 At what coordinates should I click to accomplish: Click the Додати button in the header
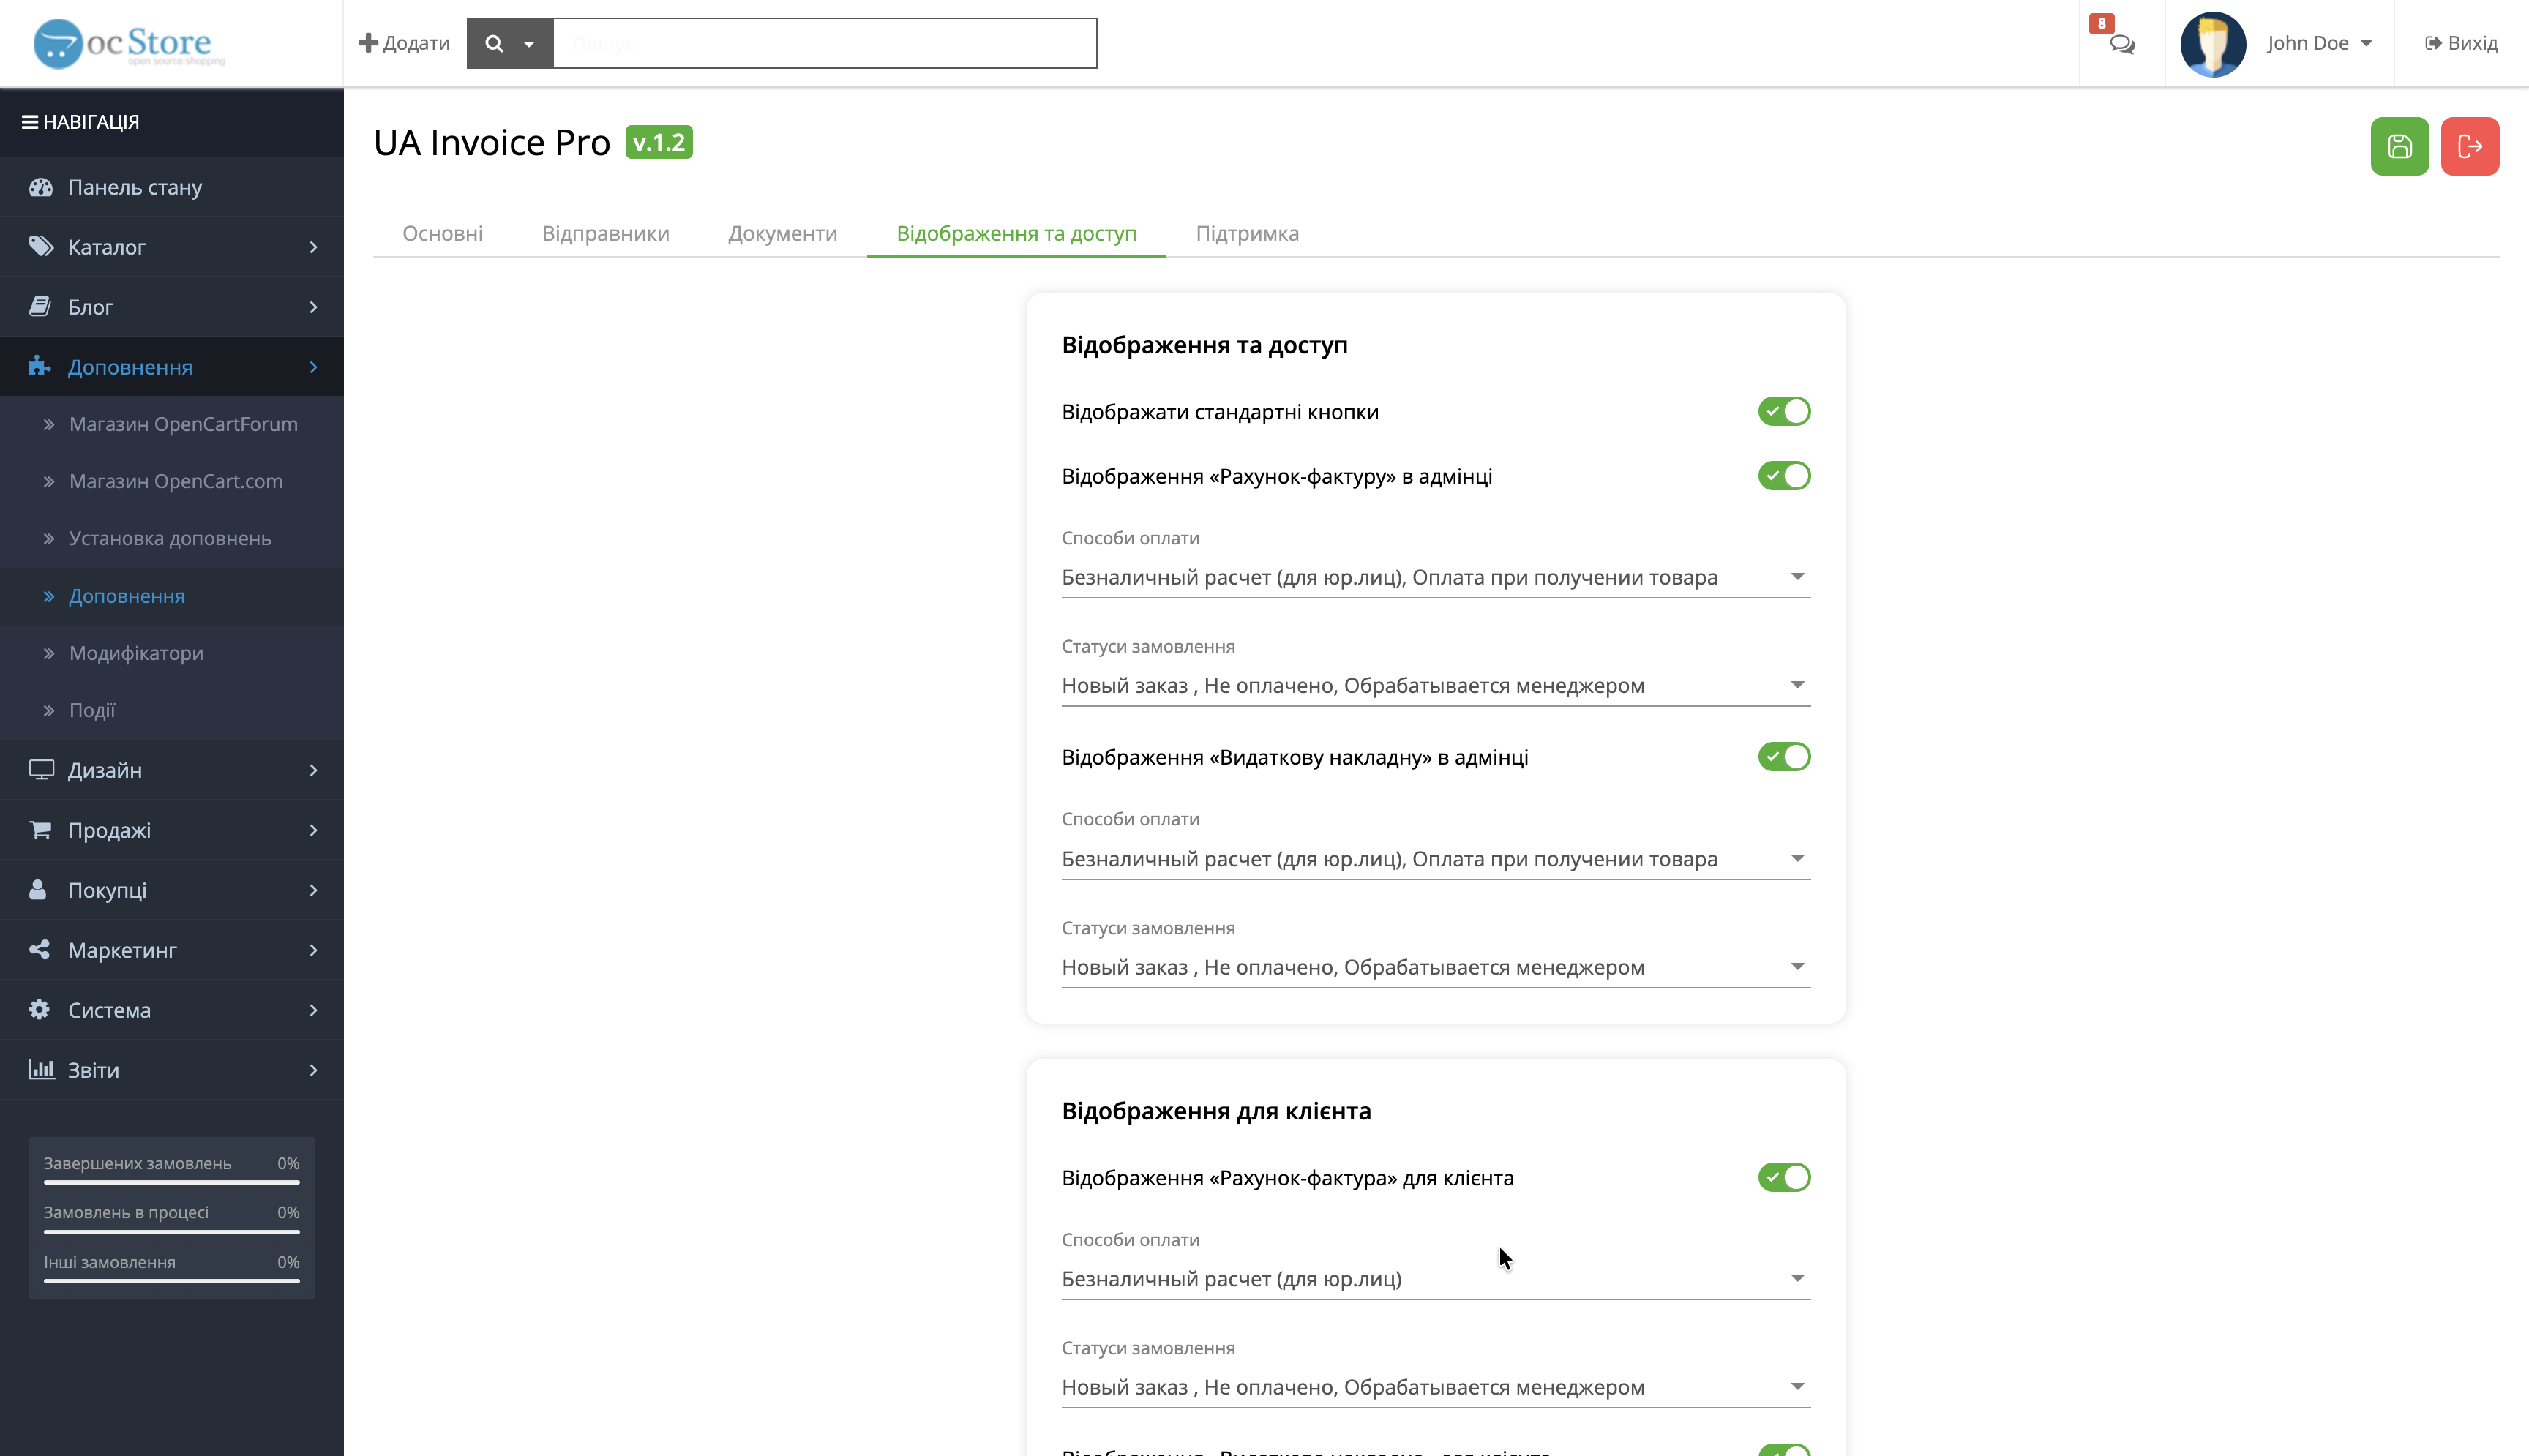(x=404, y=43)
